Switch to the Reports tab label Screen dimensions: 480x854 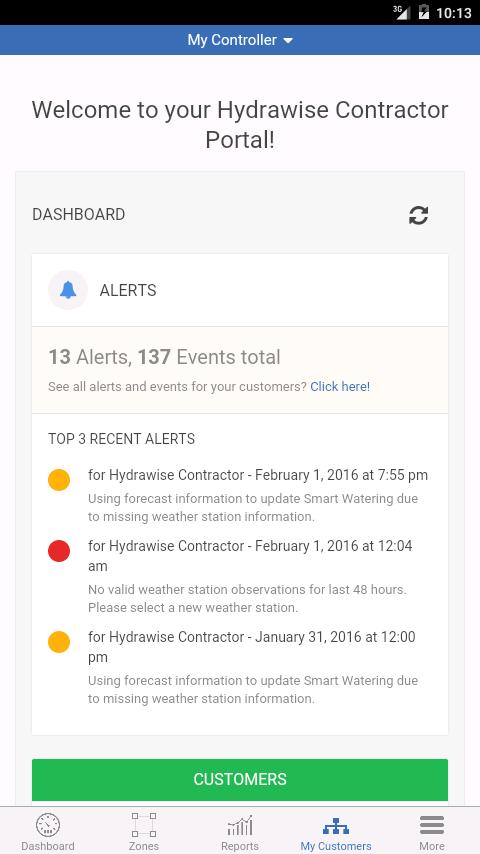pos(240,846)
